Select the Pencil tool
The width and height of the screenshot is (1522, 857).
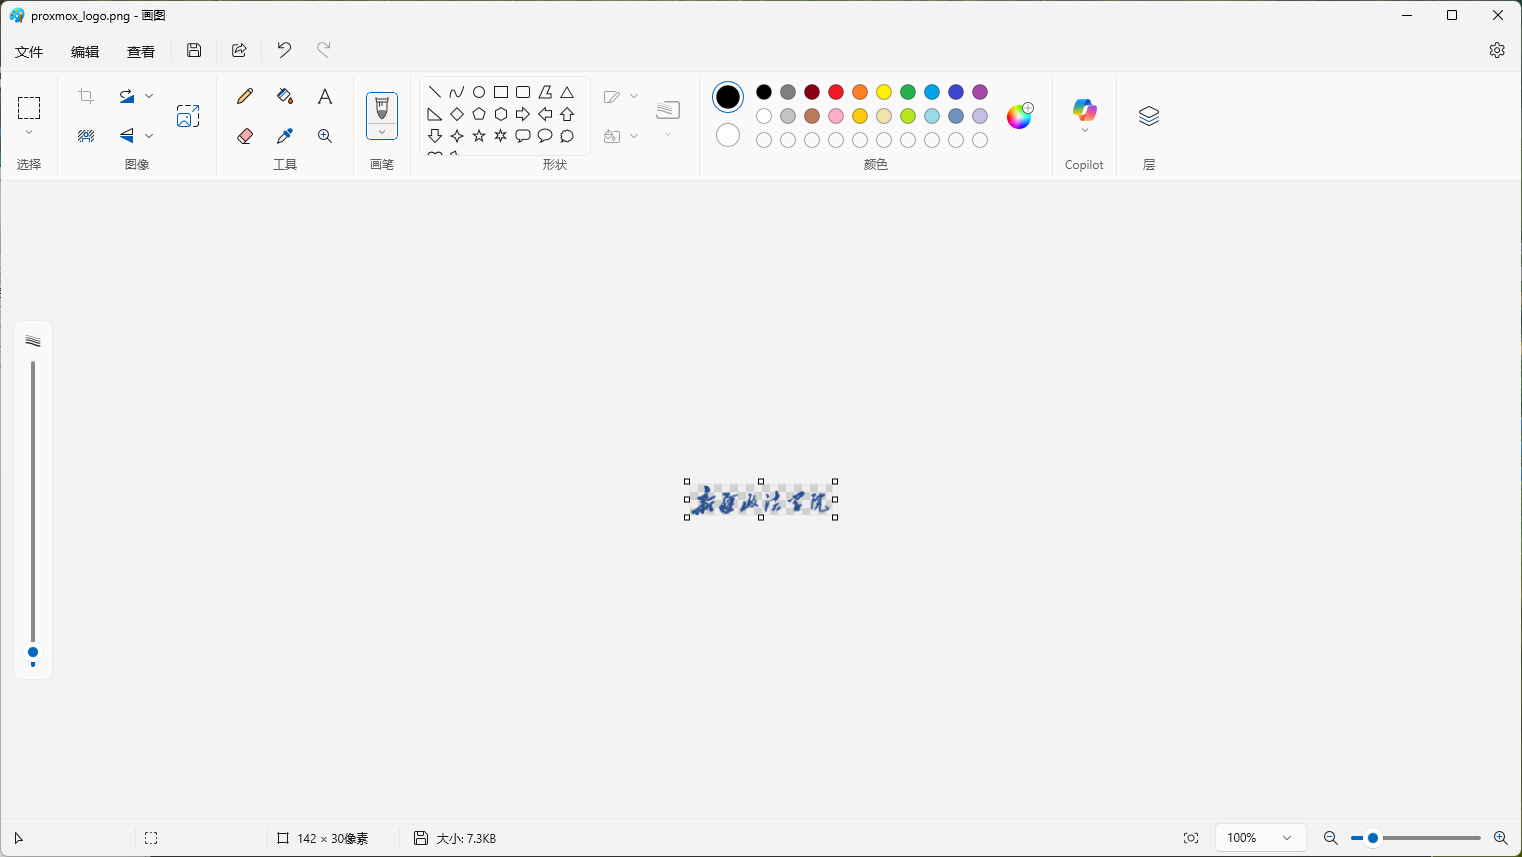click(x=245, y=96)
